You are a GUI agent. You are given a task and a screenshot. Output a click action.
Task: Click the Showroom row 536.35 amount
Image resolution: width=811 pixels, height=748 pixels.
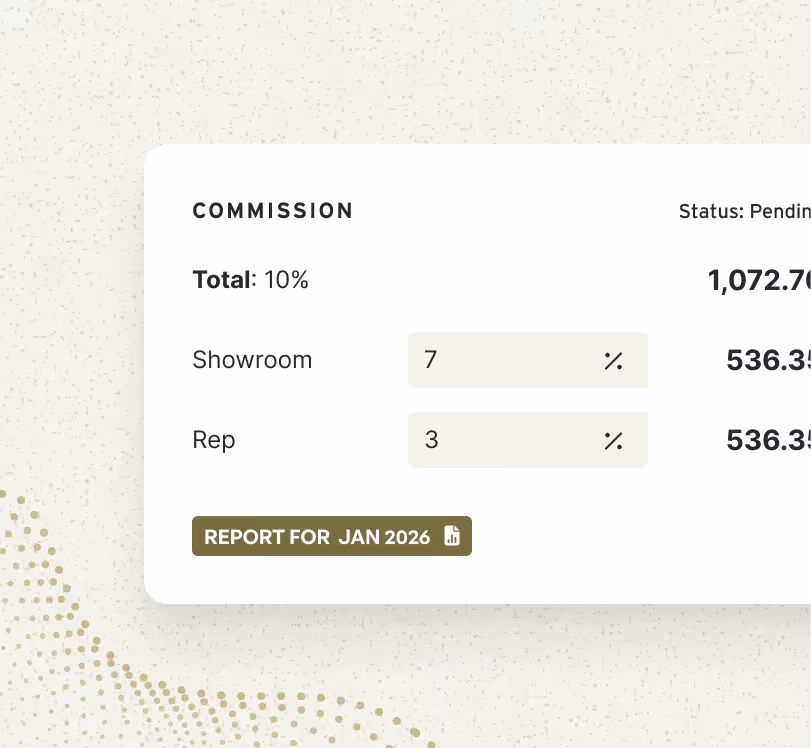[x=768, y=360]
